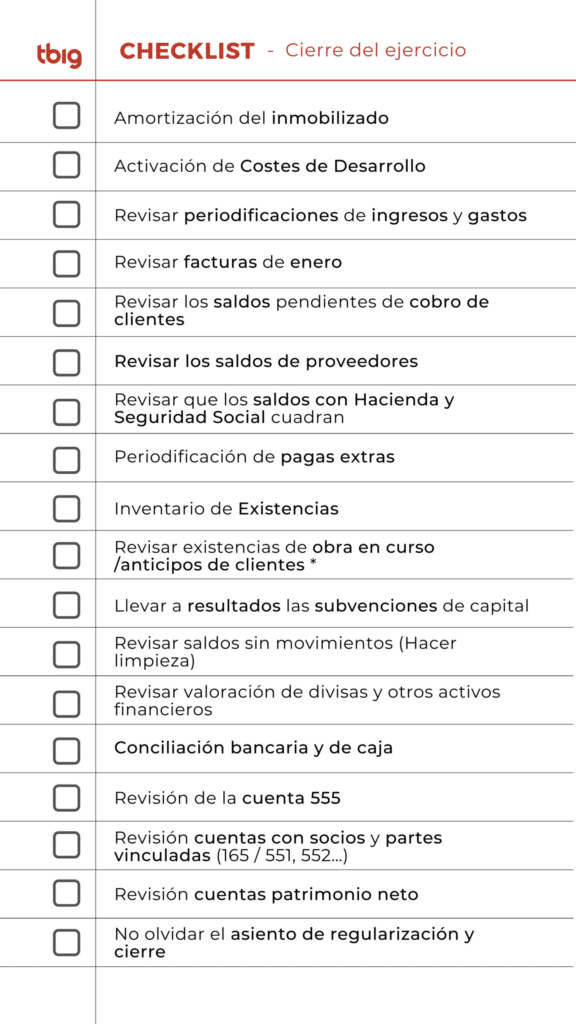Check the cuentas con socios checkbox
Viewport: 576px width, 1024px height.
point(67,845)
